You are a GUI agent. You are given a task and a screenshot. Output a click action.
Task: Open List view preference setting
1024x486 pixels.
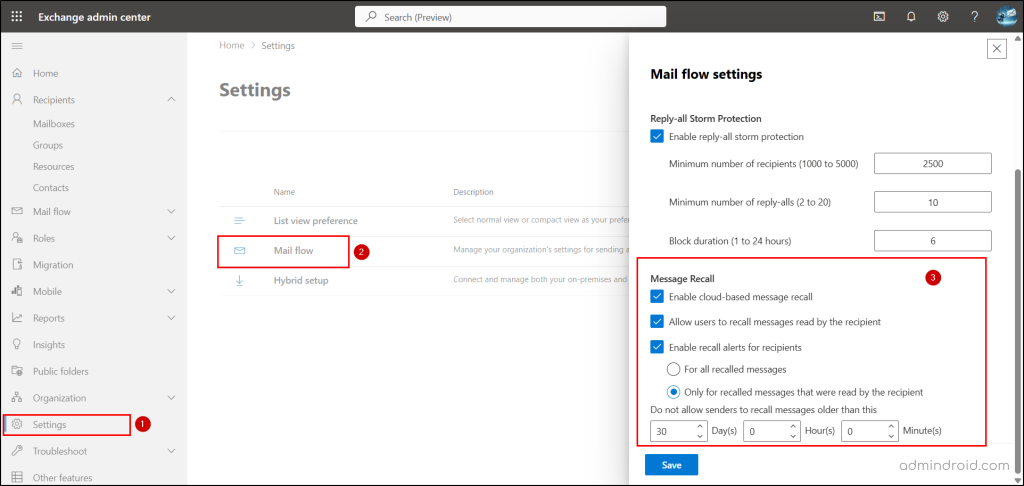[315, 221]
